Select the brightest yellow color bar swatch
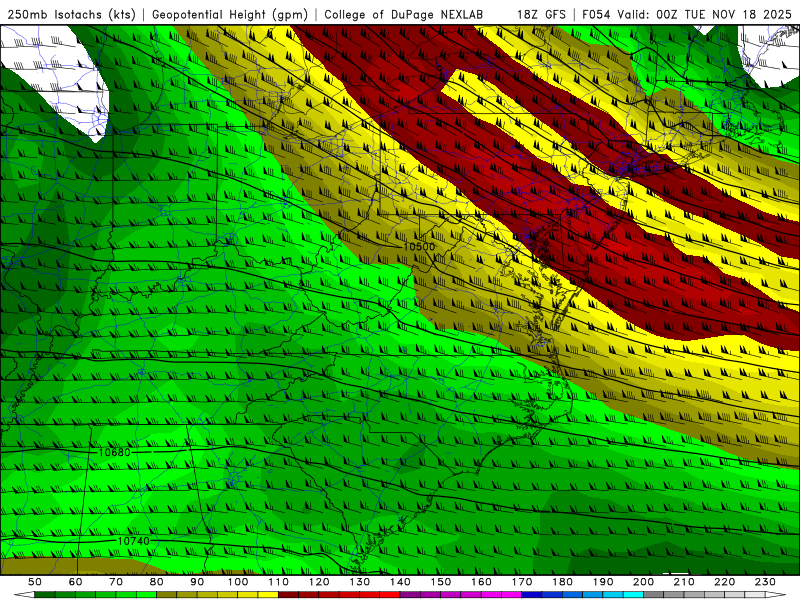The width and height of the screenshot is (800, 600). coord(268,594)
